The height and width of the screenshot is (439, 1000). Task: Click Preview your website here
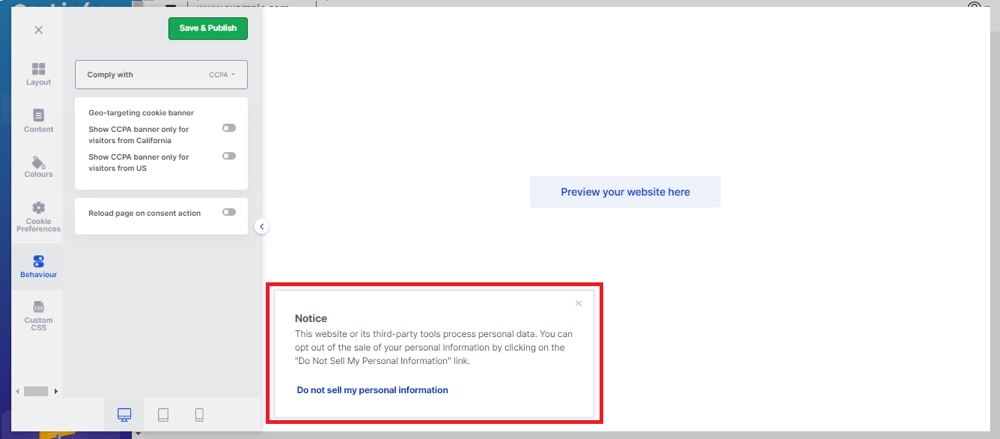tap(625, 191)
